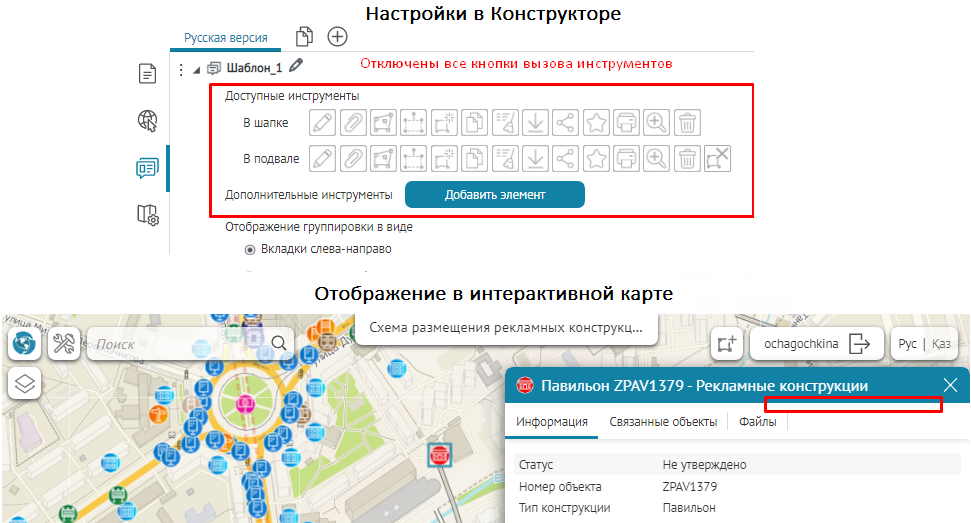Toggle the trash delete tool in В шапке row
The image size is (971, 523).
coord(687,123)
